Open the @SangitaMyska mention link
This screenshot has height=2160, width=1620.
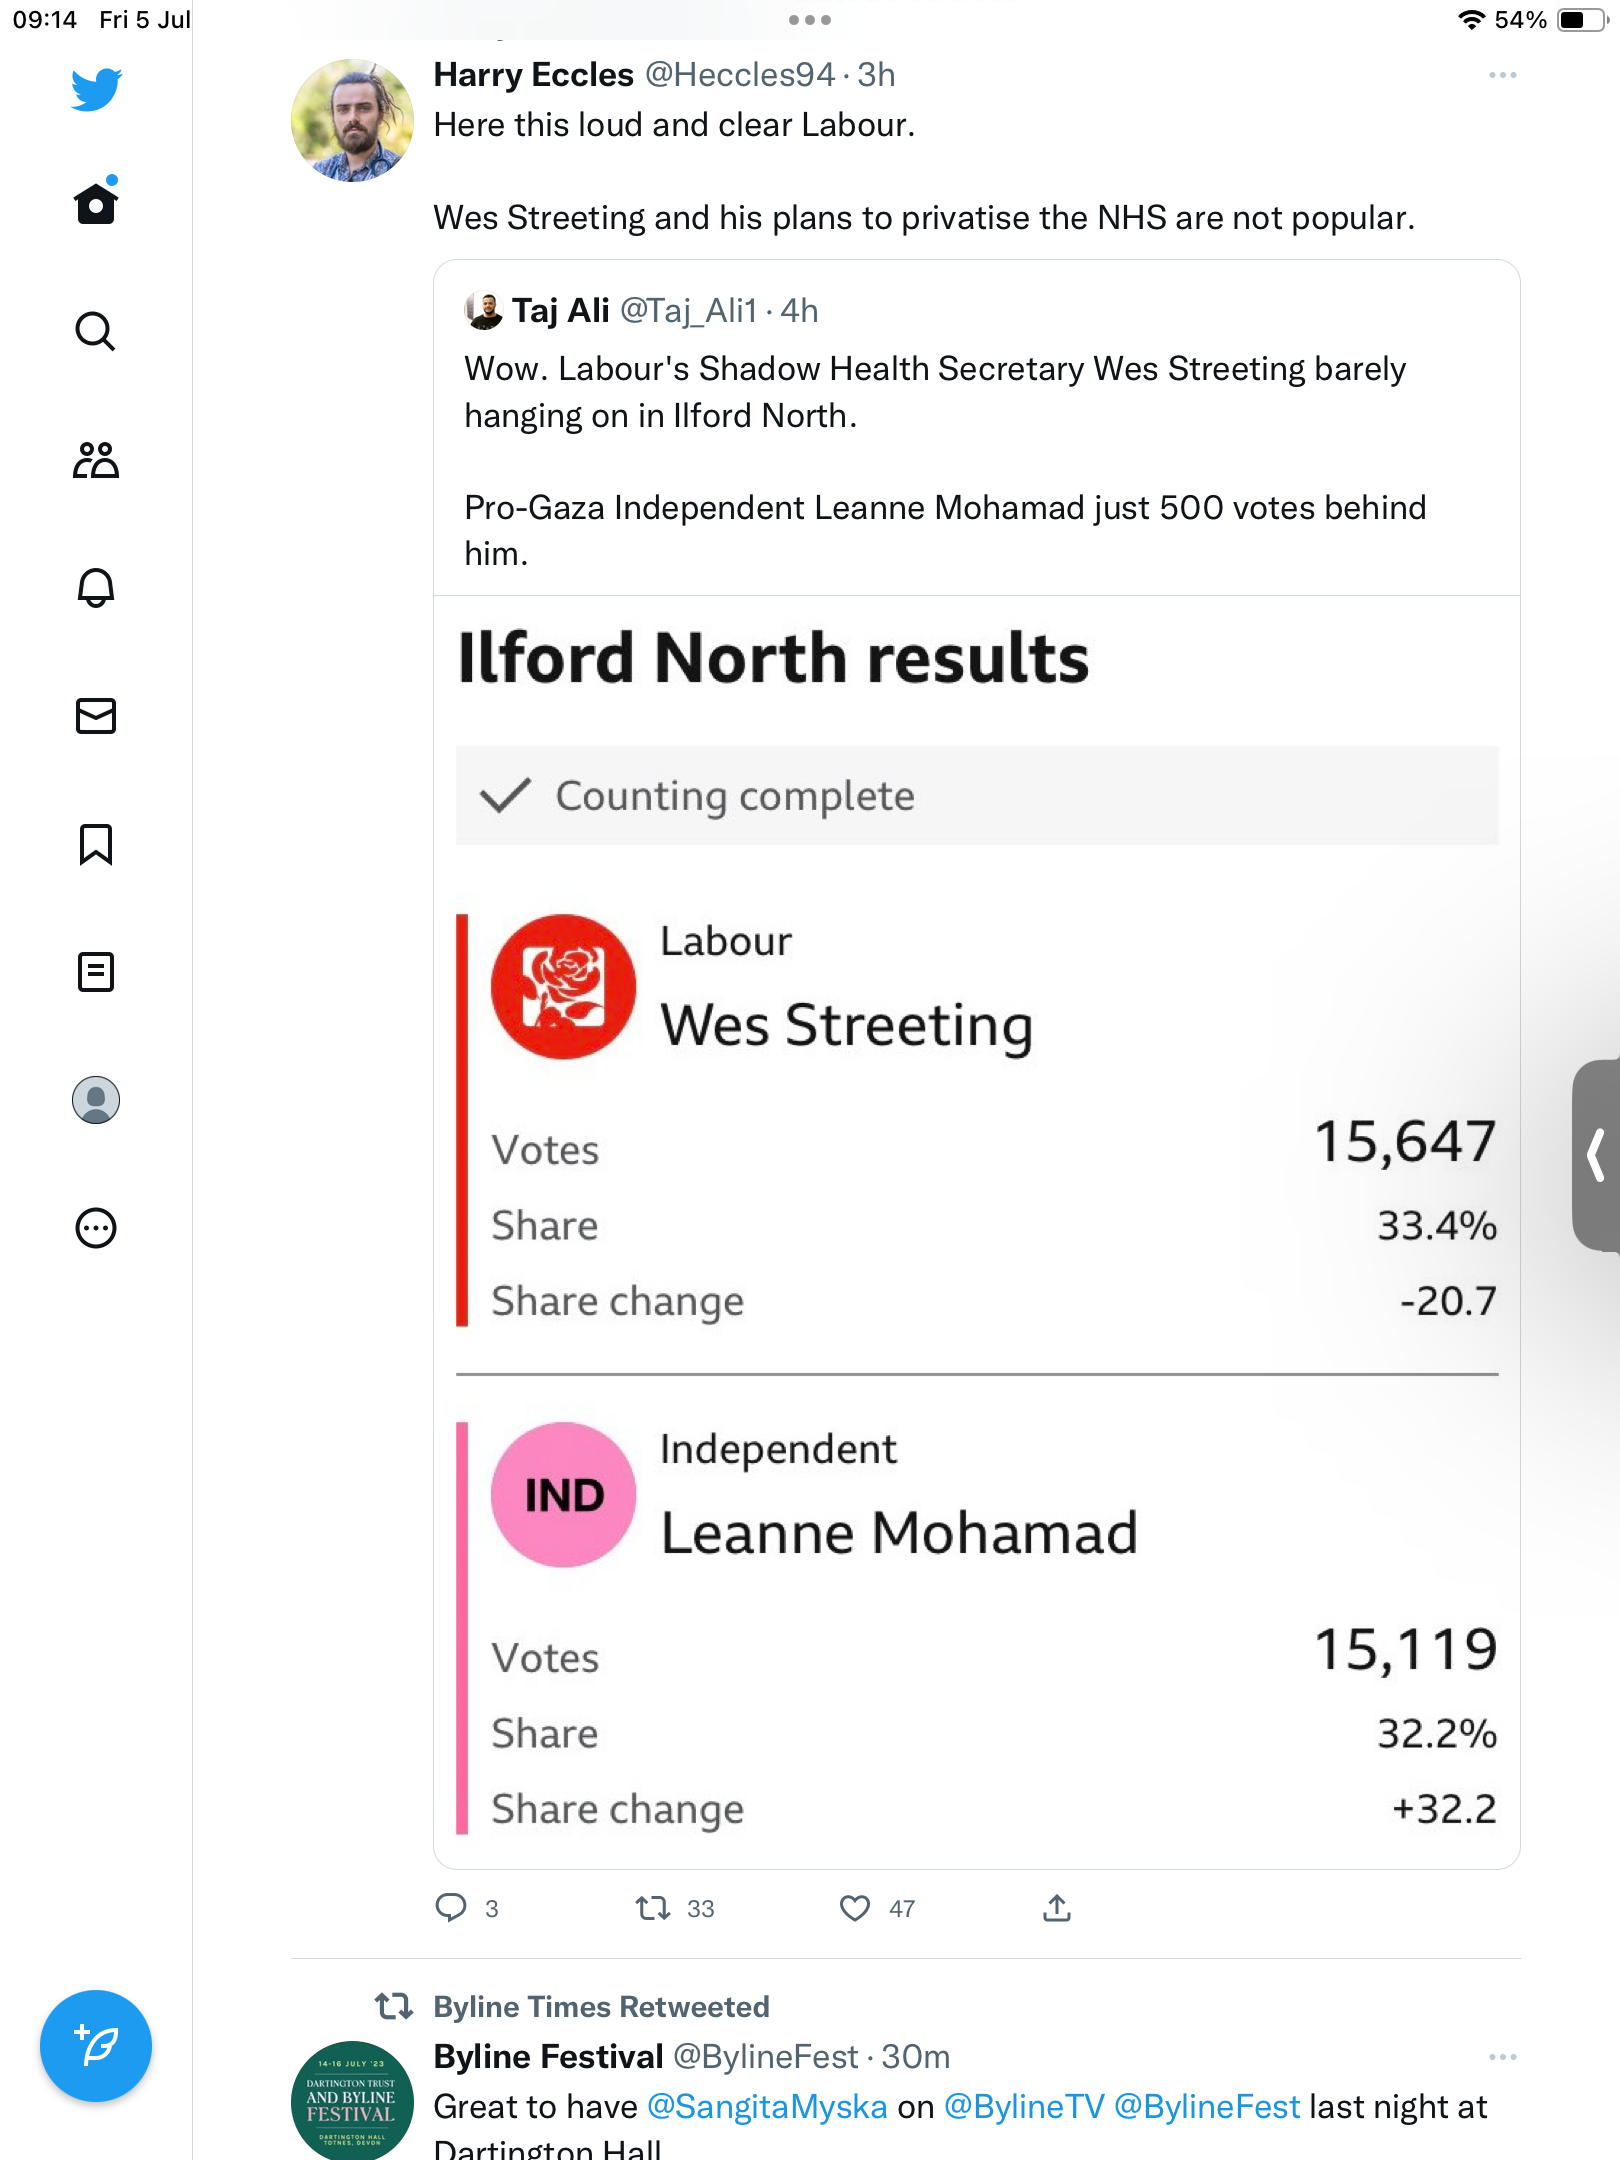(767, 2107)
